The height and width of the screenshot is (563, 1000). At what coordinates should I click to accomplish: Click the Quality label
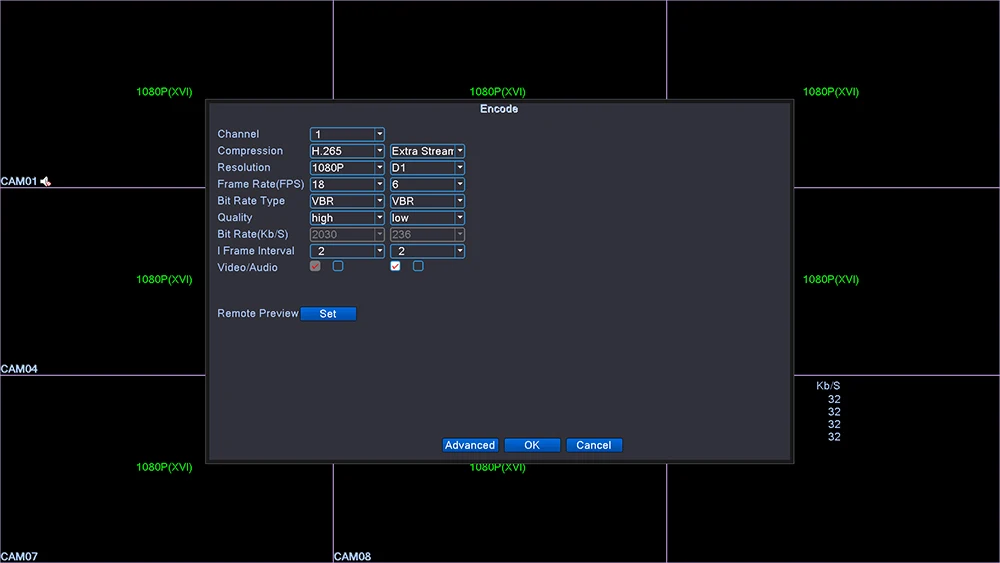pos(235,217)
